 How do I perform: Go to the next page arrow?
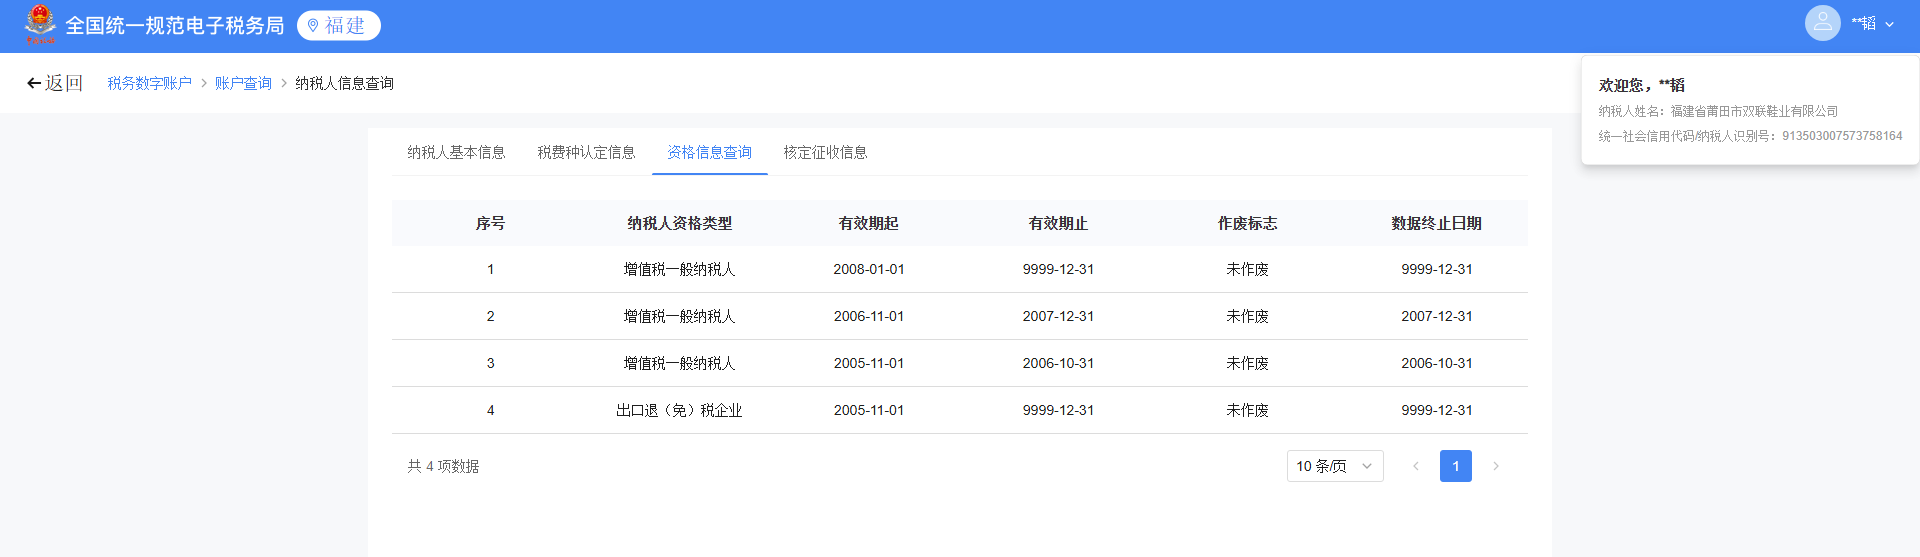[1496, 466]
